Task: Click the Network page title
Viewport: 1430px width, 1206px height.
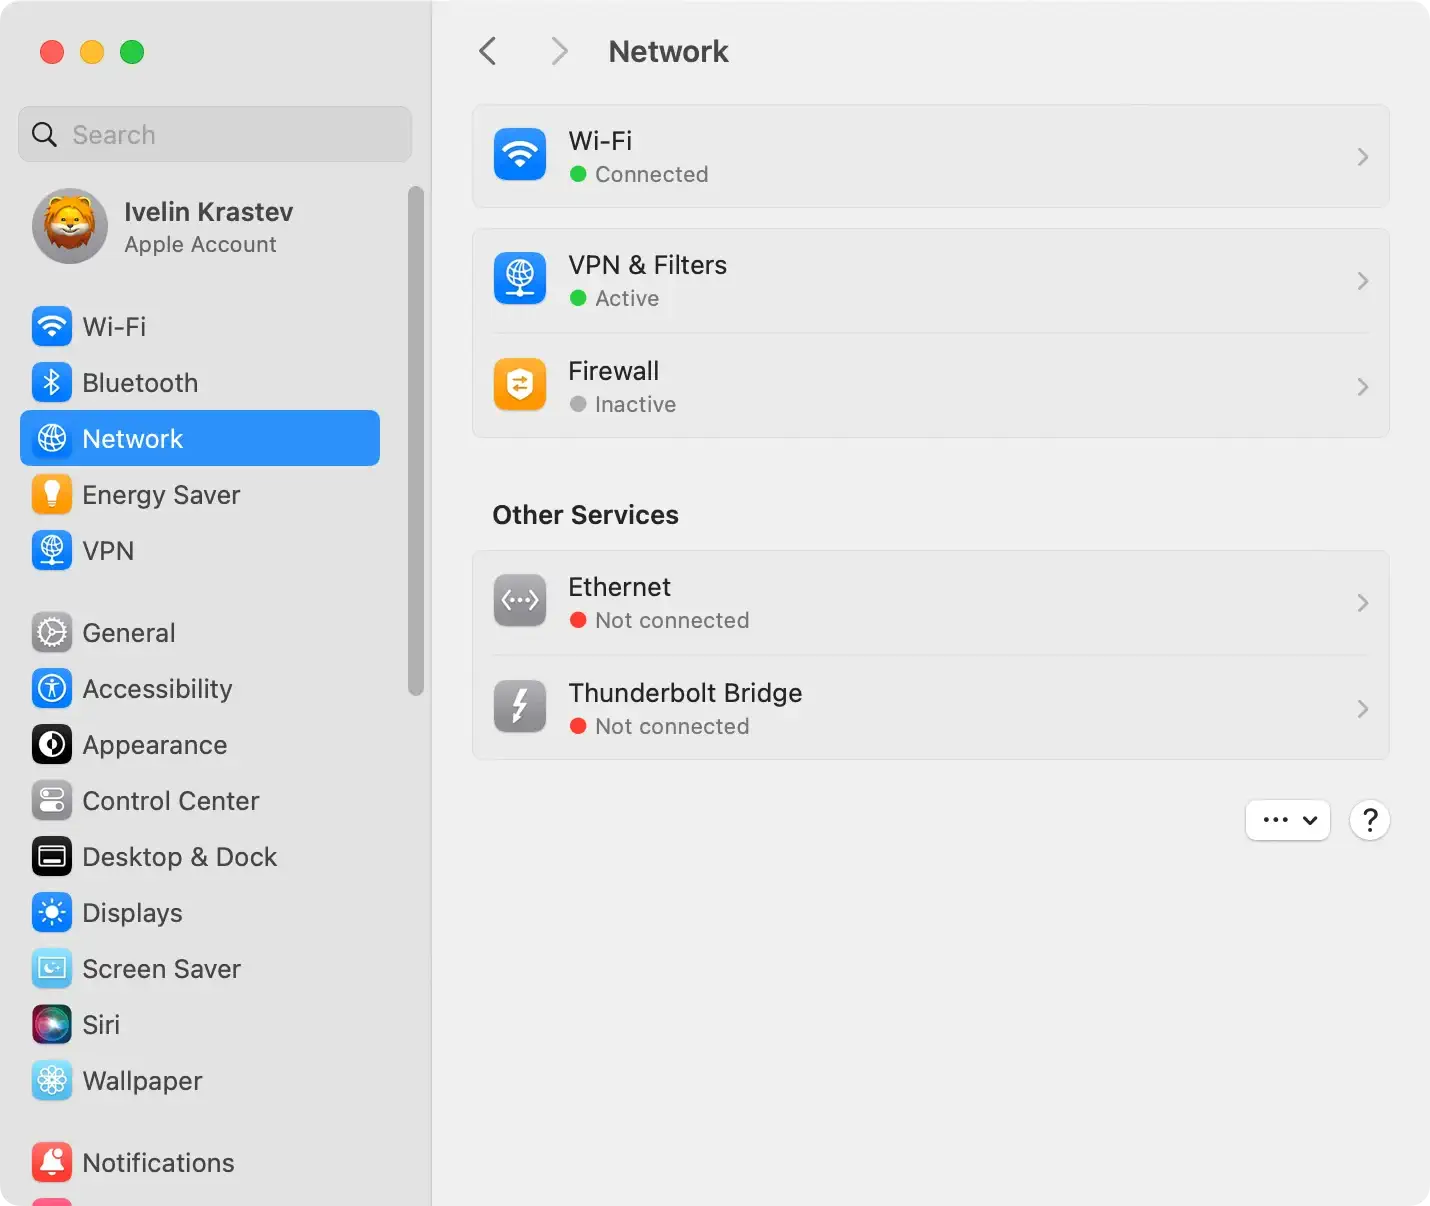Action: (668, 51)
